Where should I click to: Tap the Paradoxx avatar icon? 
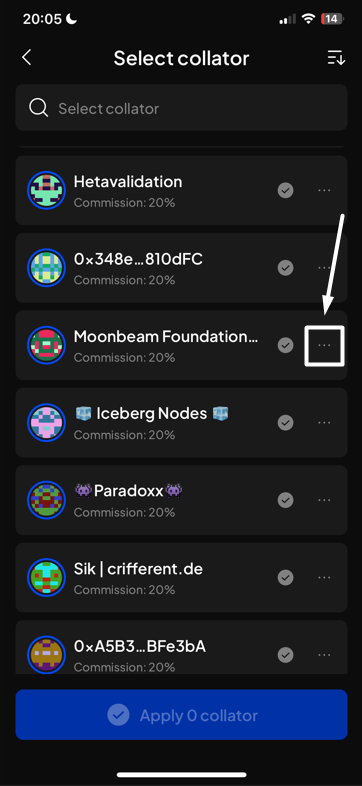coord(46,500)
